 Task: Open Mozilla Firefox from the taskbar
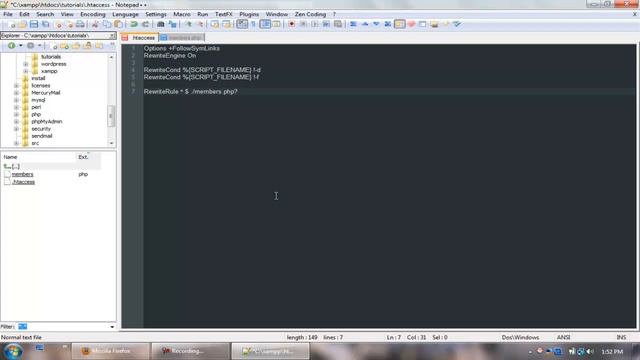[x=111, y=351]
